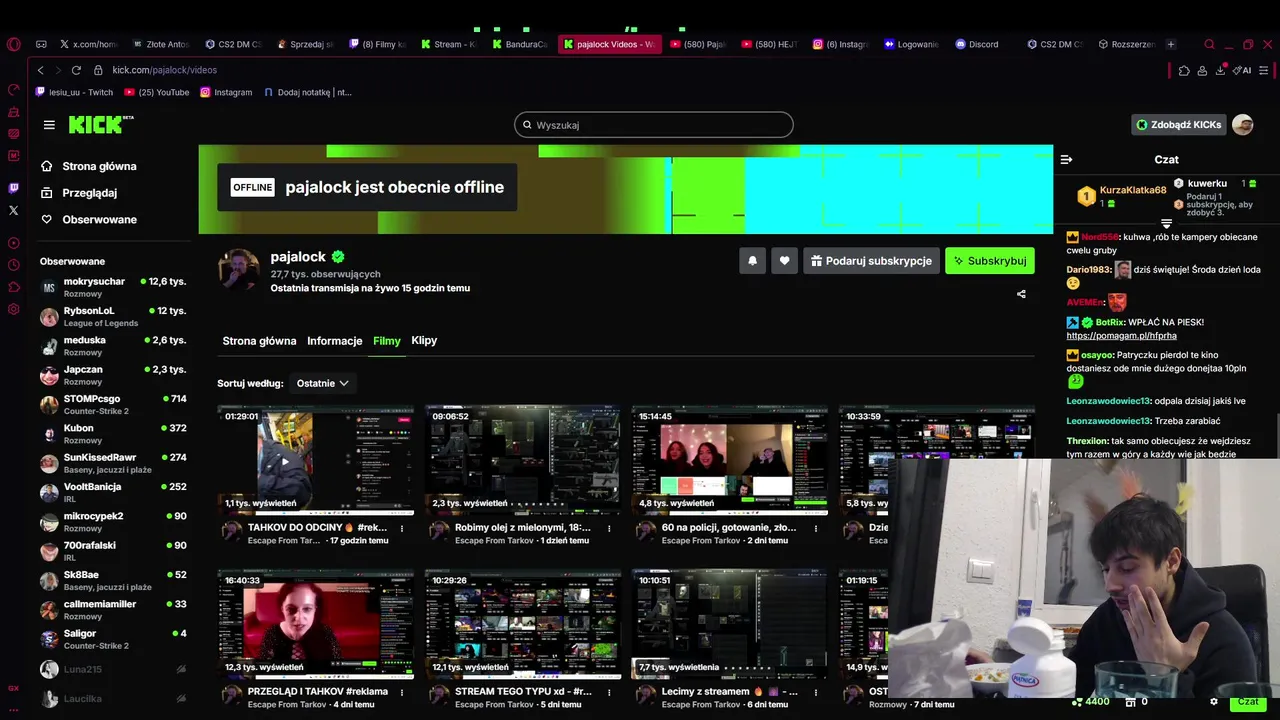Toggle the Kick hamburger menu

coord(49,125)
